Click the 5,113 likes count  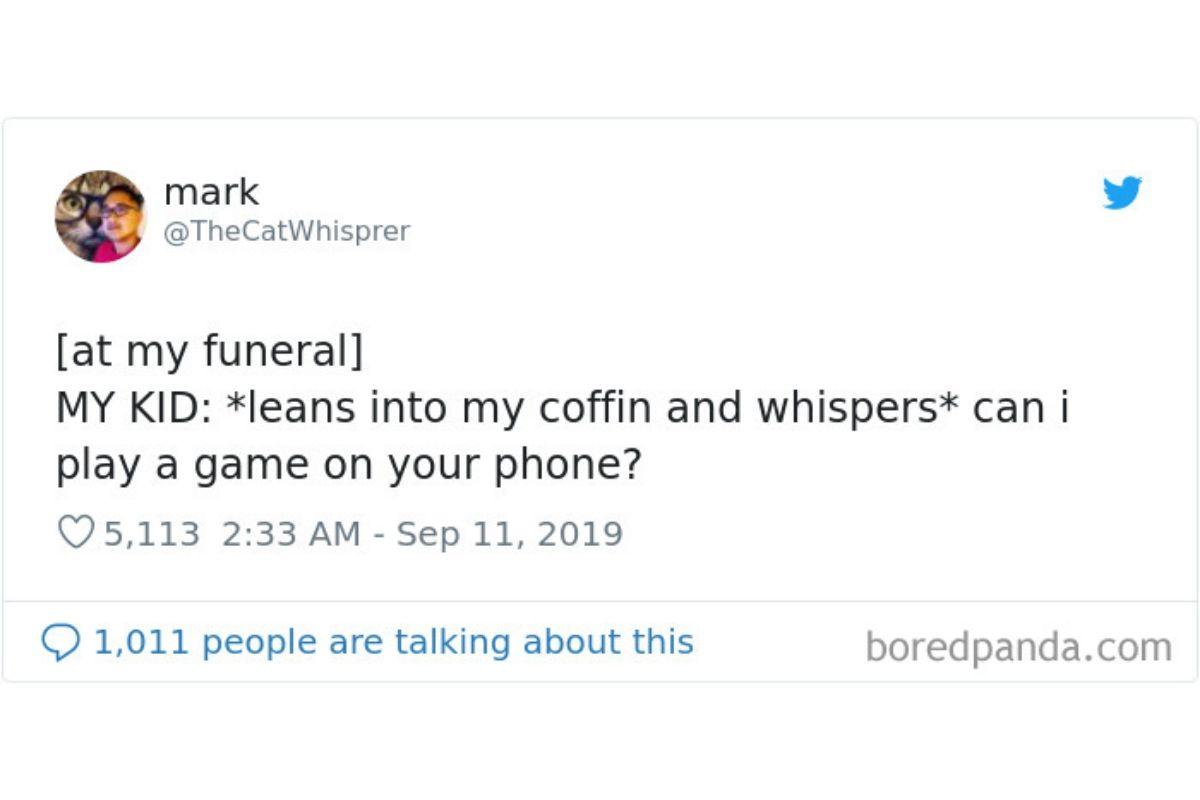click(152, 533)
